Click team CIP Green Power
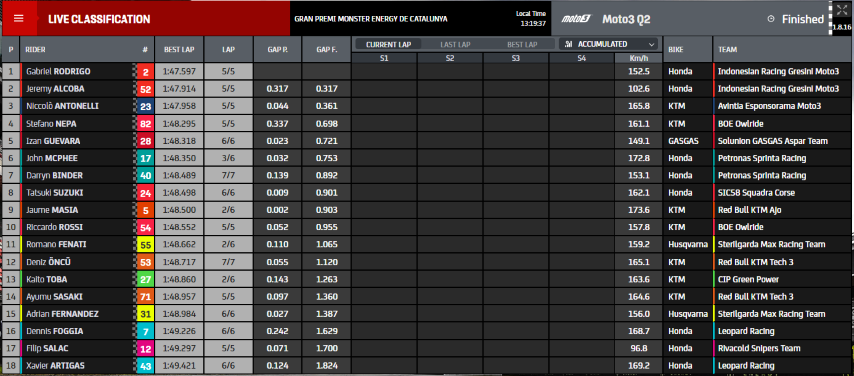The width and height of the screenshot is (854, 376). (x=748, y=280)
